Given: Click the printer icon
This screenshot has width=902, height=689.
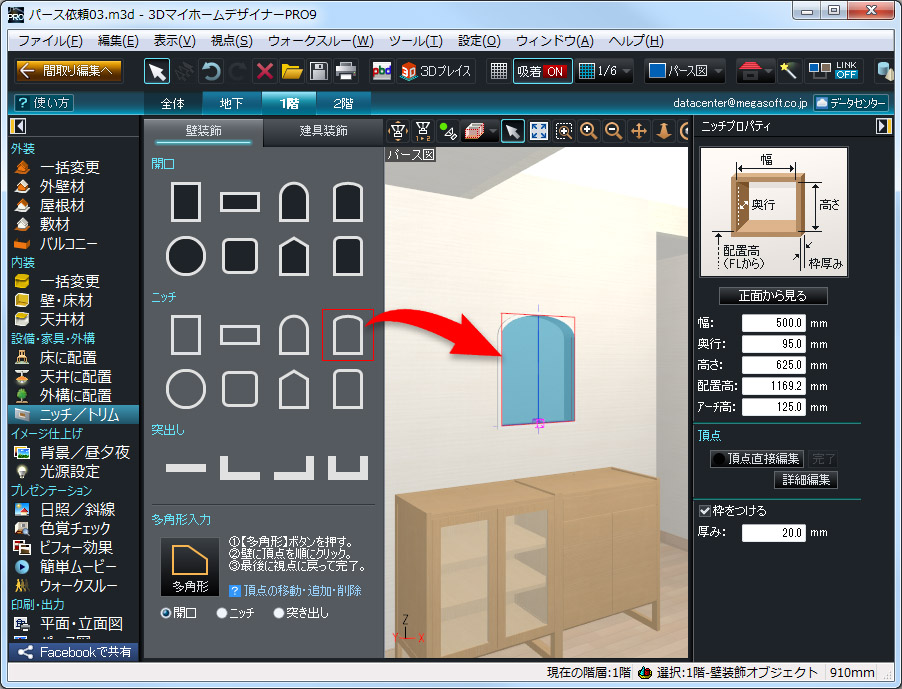Looking at the screenshot, I should click(345, 71).
